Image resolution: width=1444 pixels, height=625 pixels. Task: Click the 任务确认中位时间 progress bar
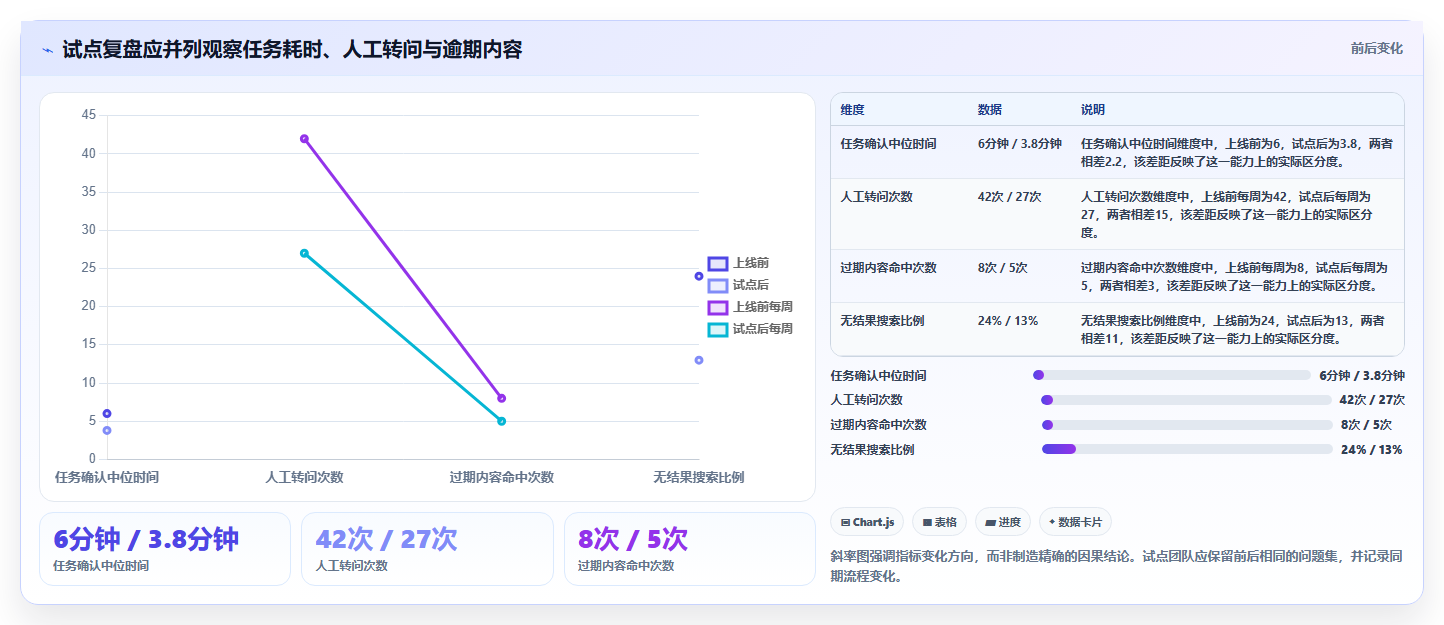1171,375
